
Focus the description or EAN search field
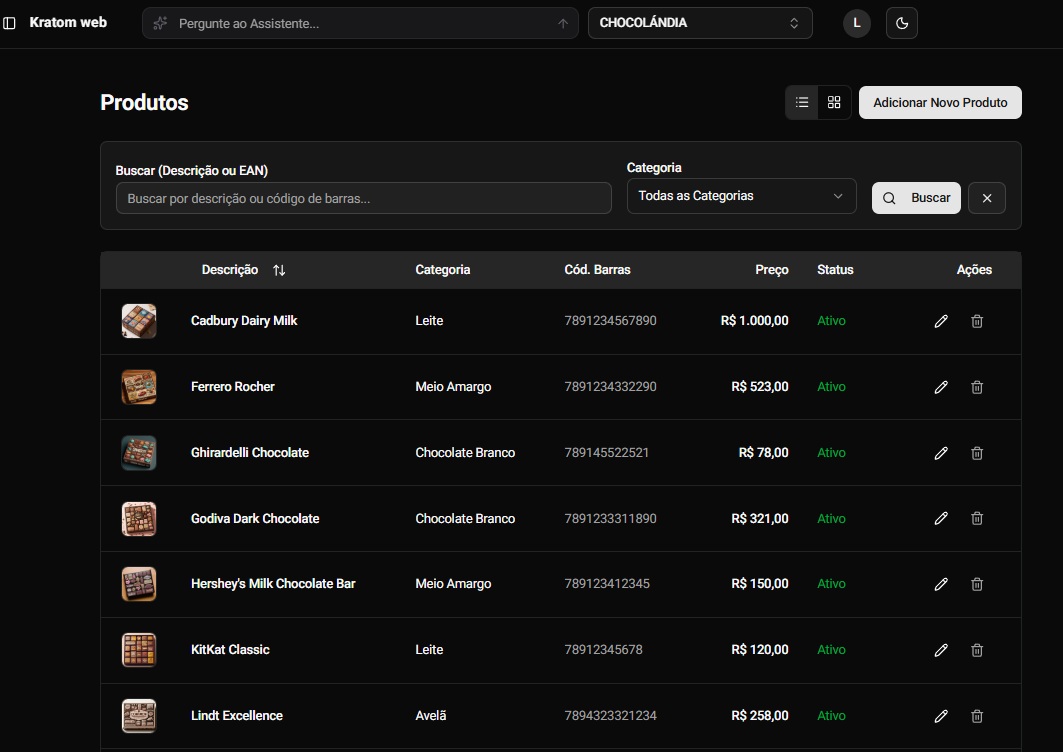point(363,198)
